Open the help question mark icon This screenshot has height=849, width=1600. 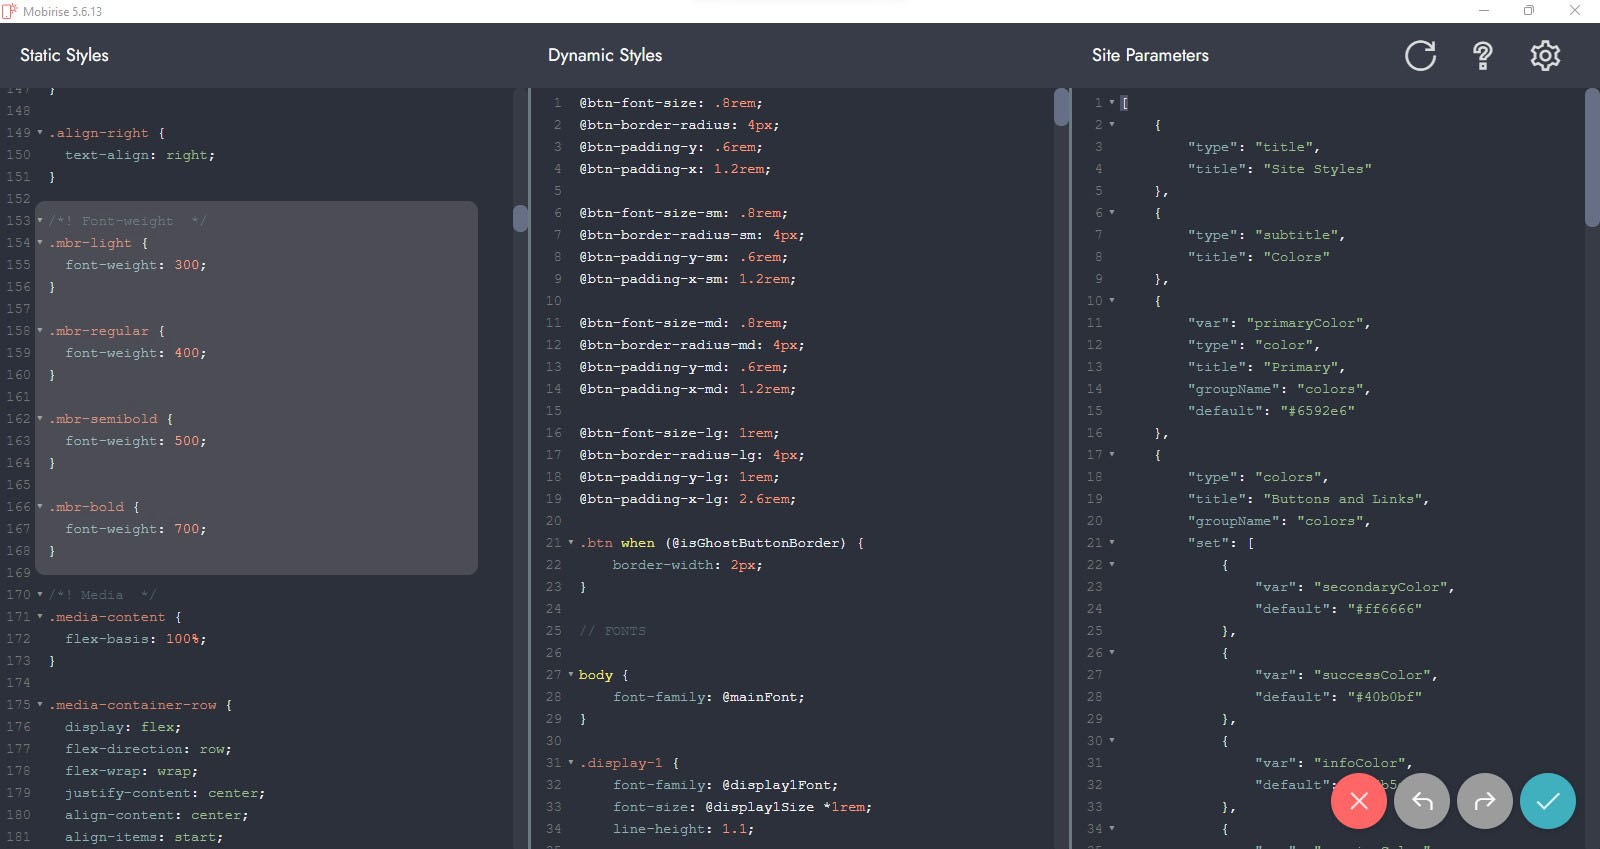pyautogui.click(x=1483, y=56)
